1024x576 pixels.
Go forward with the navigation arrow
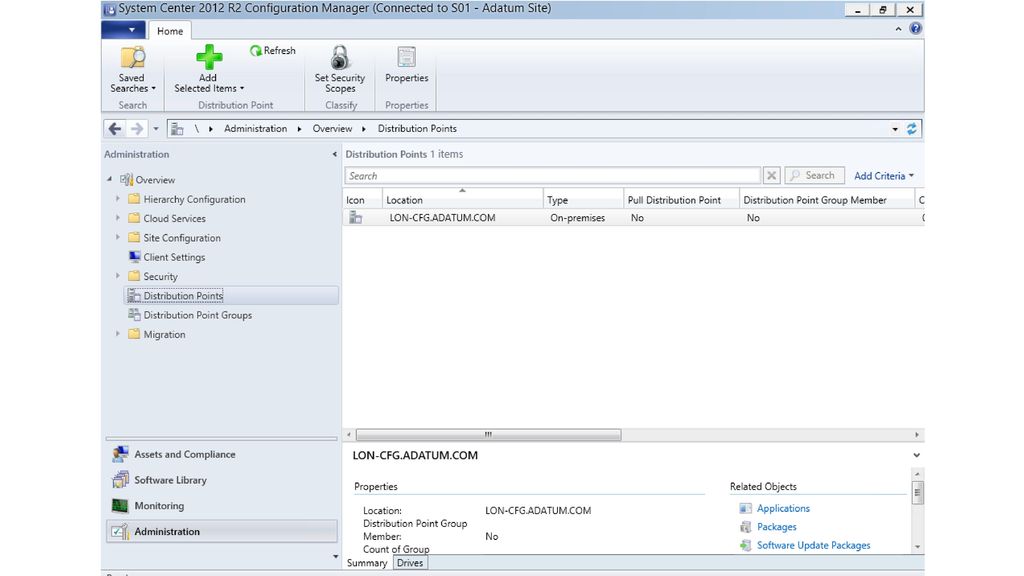coord(136,129)
